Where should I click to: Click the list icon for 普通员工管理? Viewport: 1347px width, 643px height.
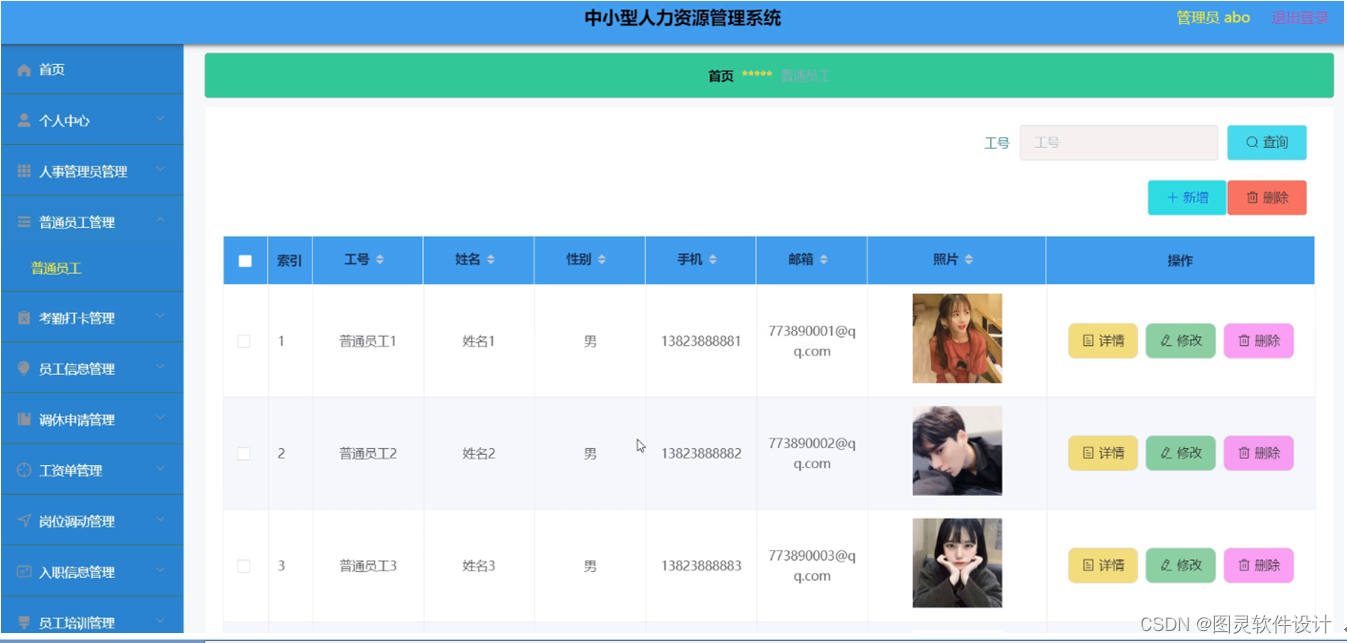[25, 222]
